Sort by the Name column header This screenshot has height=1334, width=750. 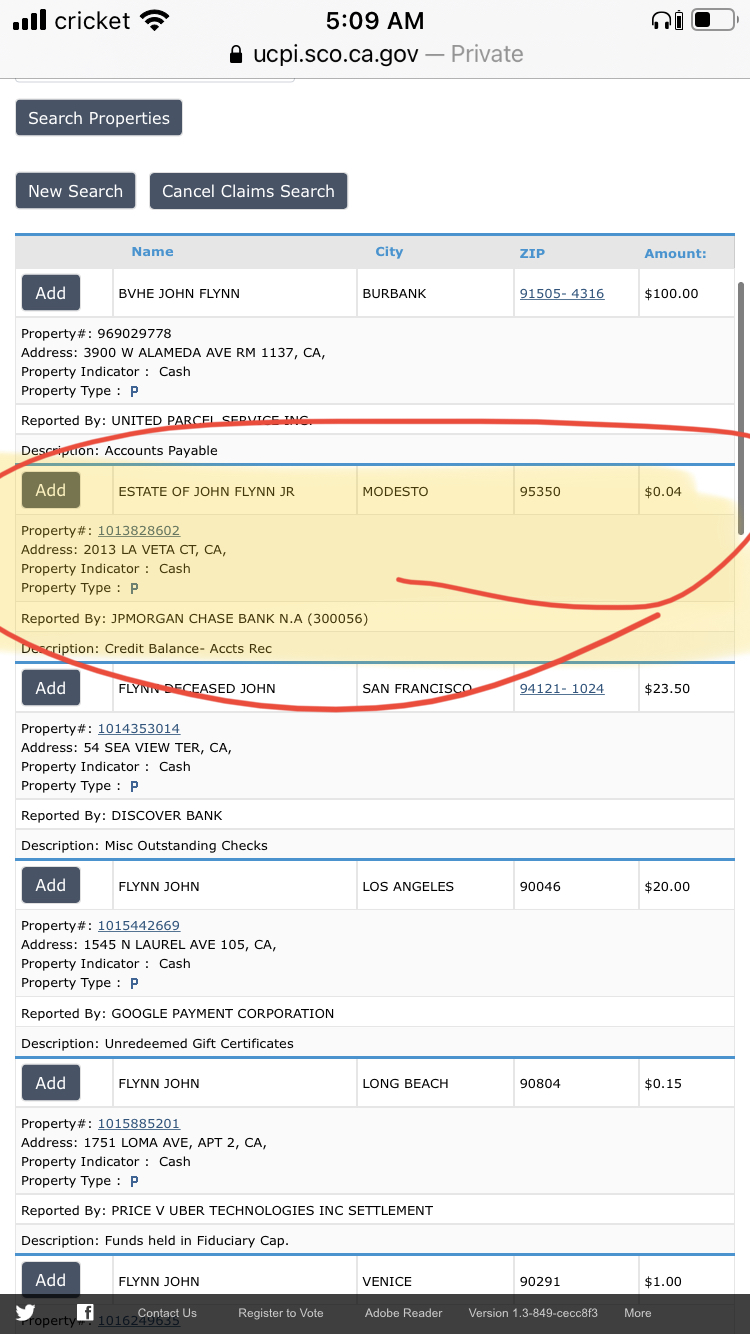point(152,252)
